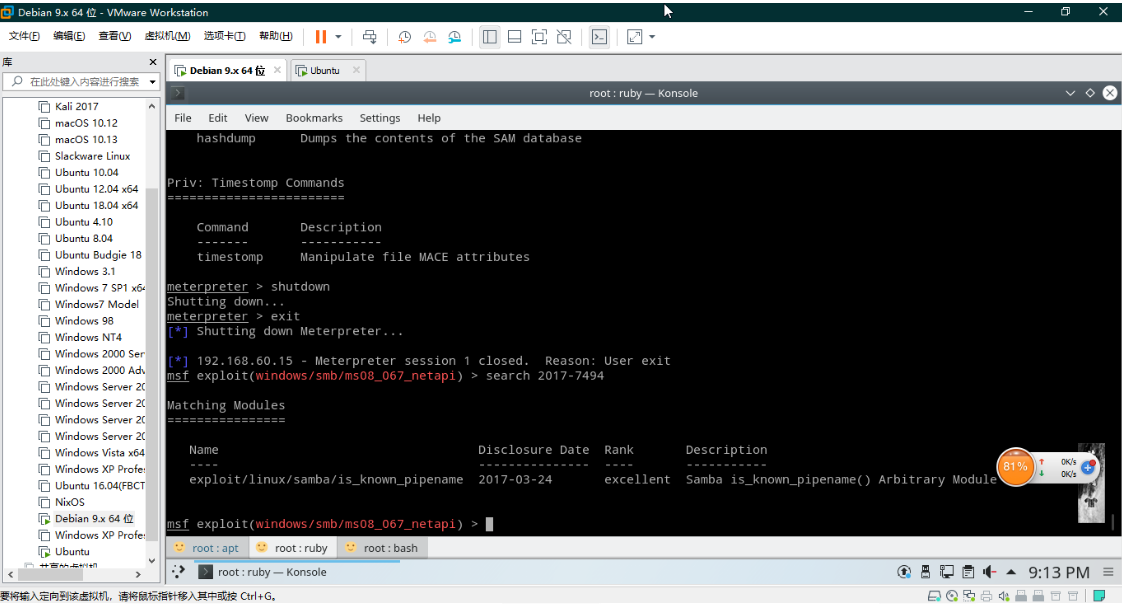Image resolution: width=1122 pixels, height=604 pixels.
Task: Enter full screen mode from VMware toolbar
Action: (540, 36)
